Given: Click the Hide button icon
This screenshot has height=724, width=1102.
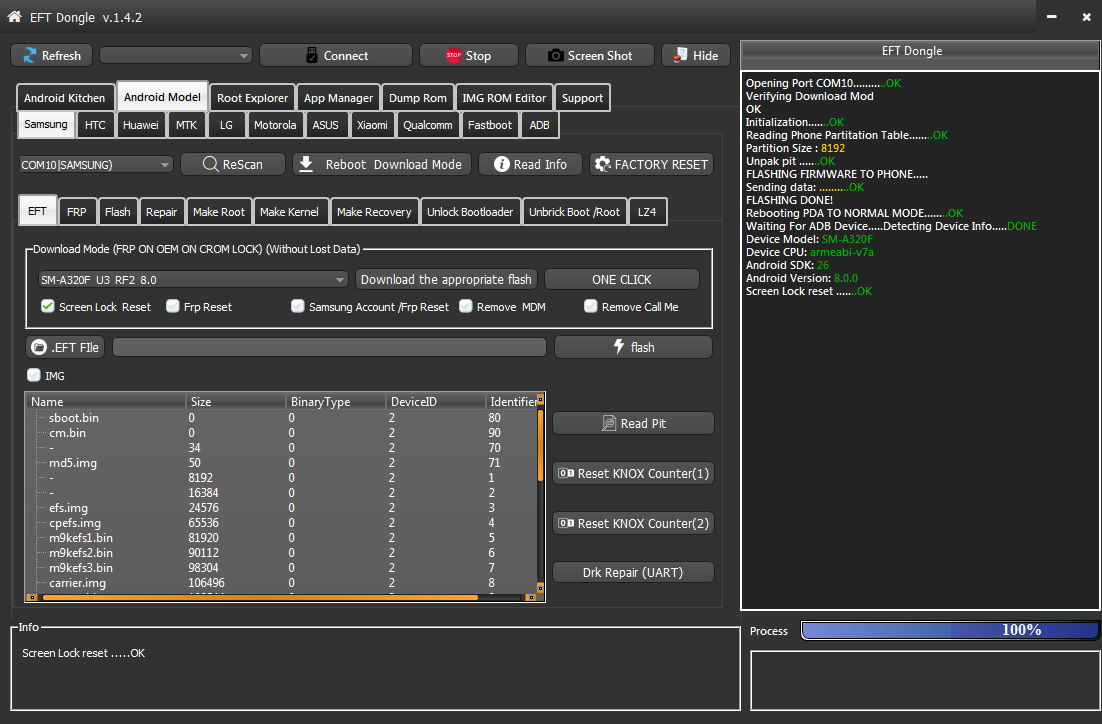Looking at the screenshot, I should [680, 55].
